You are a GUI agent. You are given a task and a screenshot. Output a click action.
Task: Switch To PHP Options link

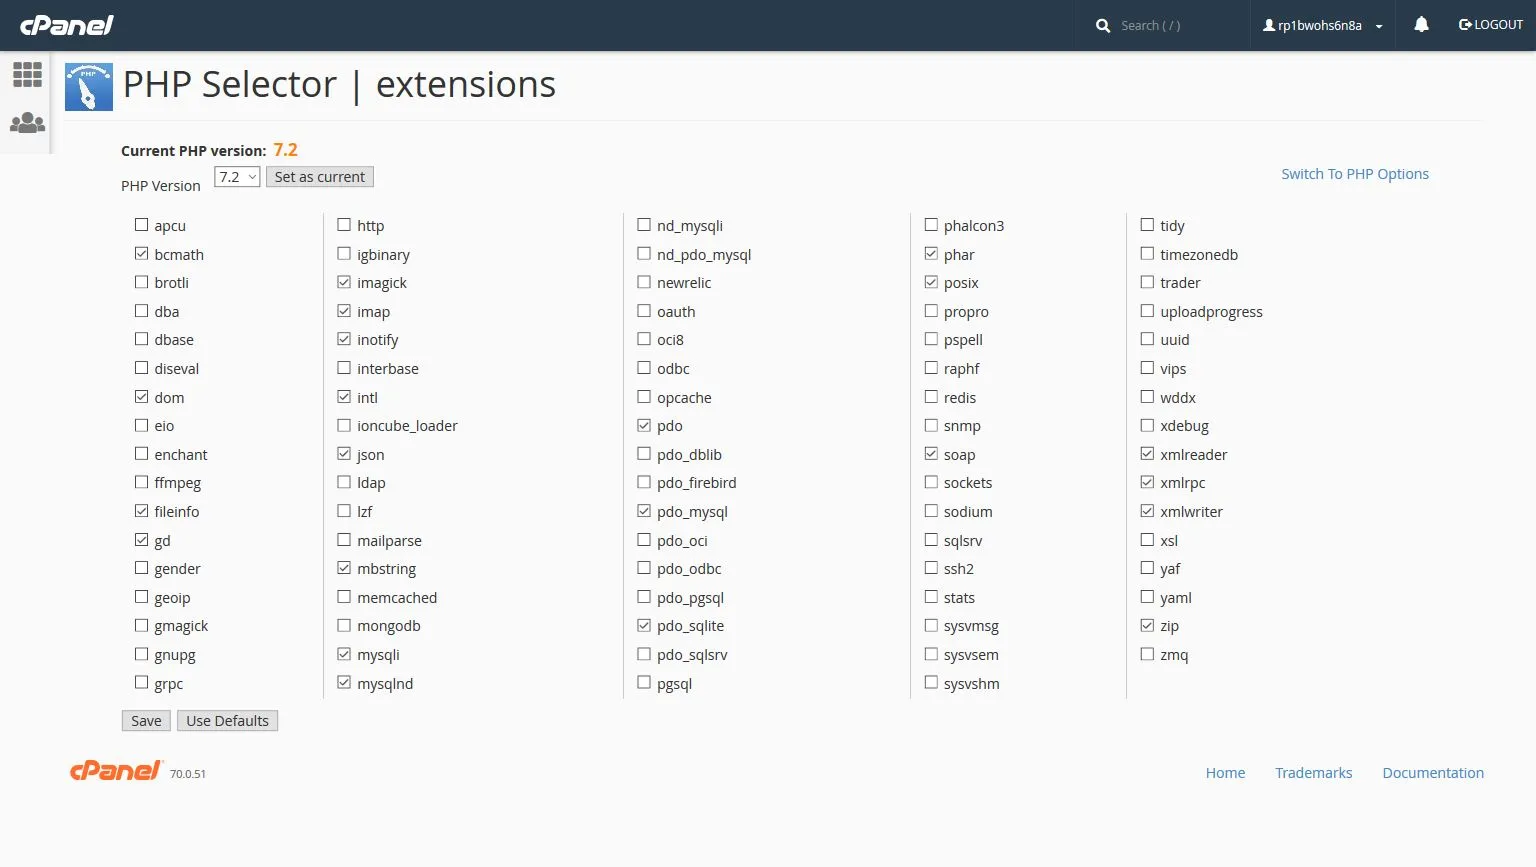[1355, 174]
